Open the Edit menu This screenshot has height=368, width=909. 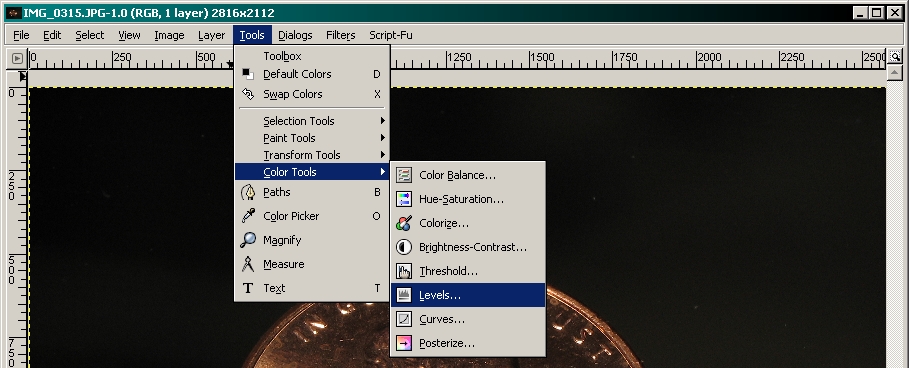[52, 35]
